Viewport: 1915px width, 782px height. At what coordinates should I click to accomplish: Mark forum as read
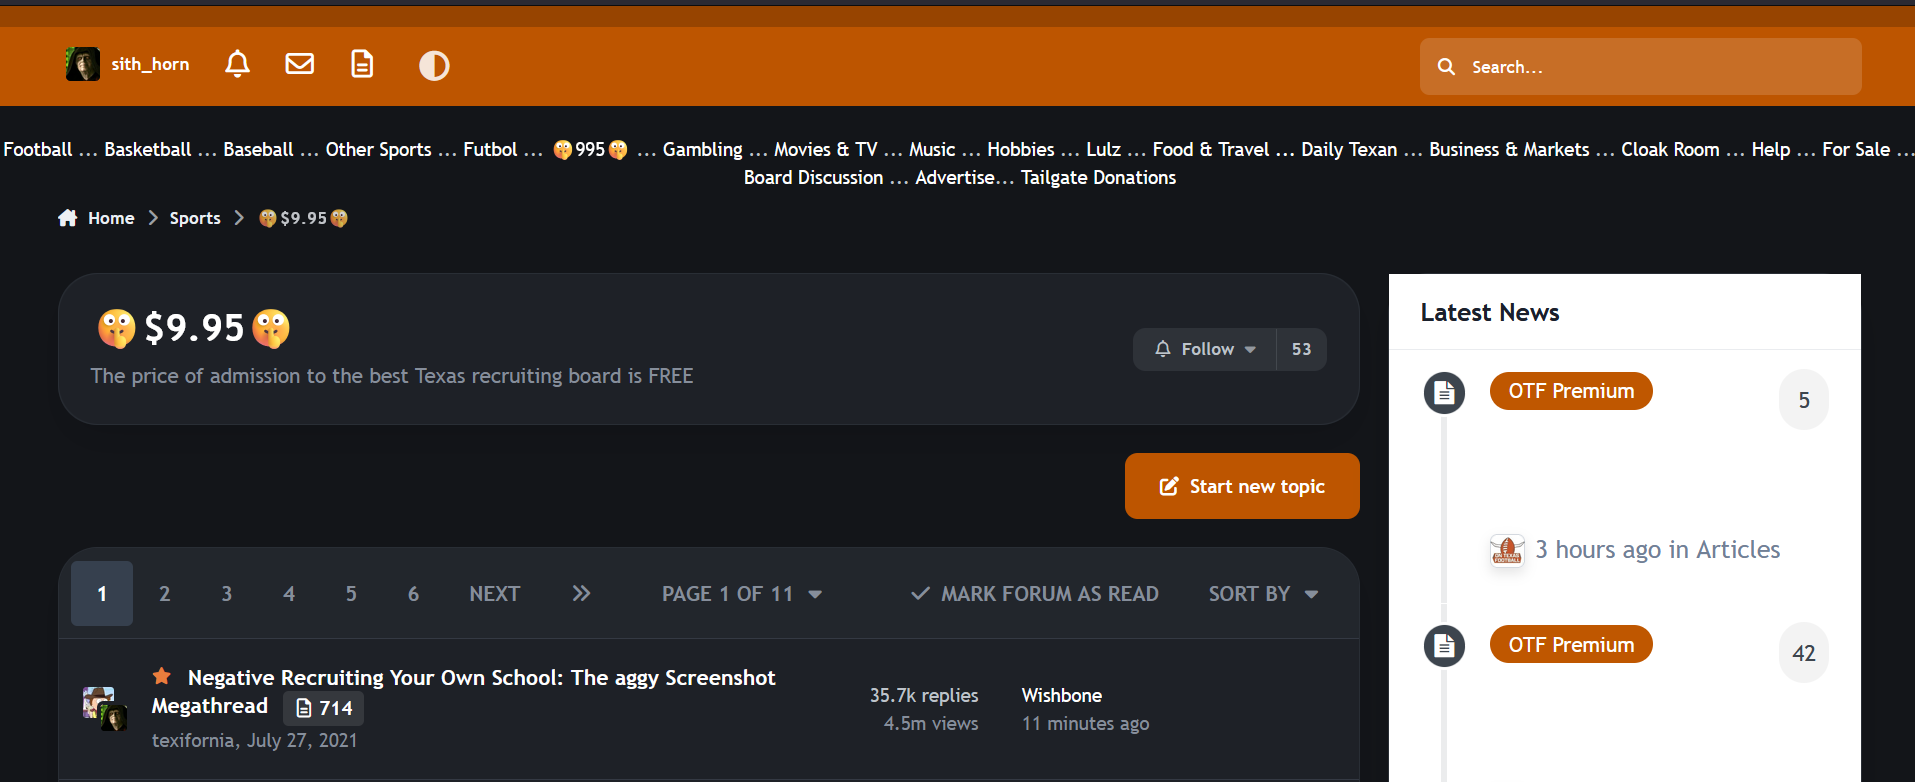[1035, 594]
